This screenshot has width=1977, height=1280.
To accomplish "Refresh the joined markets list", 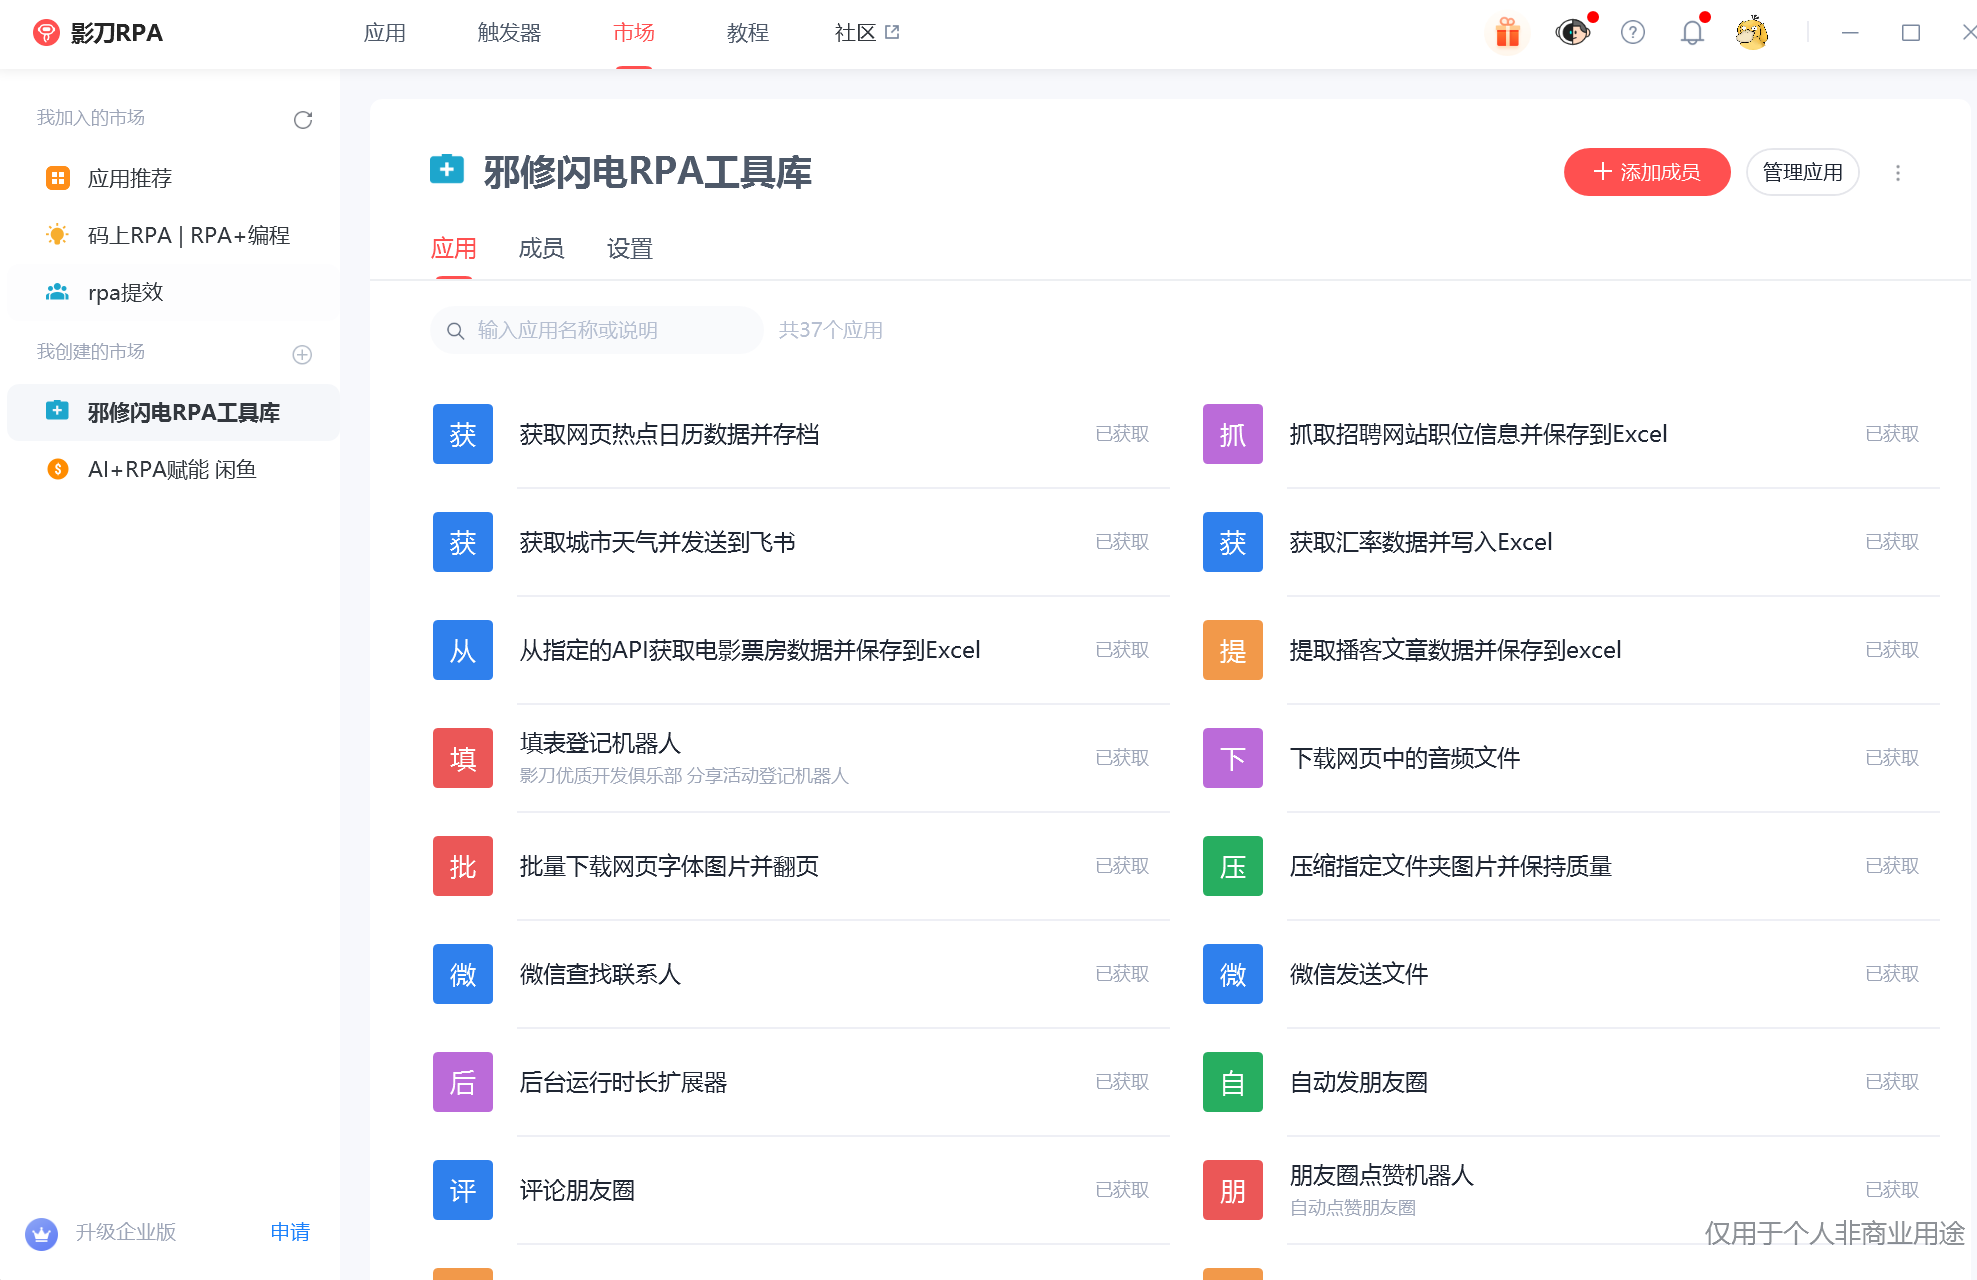I will [x=303, y=120].
